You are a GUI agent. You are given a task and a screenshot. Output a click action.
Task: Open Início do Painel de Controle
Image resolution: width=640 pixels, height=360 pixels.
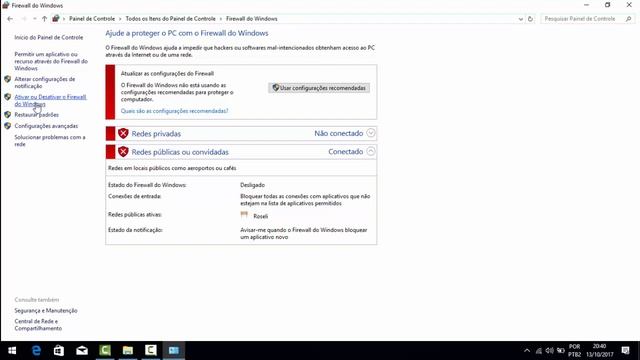[x=49, y=37]
